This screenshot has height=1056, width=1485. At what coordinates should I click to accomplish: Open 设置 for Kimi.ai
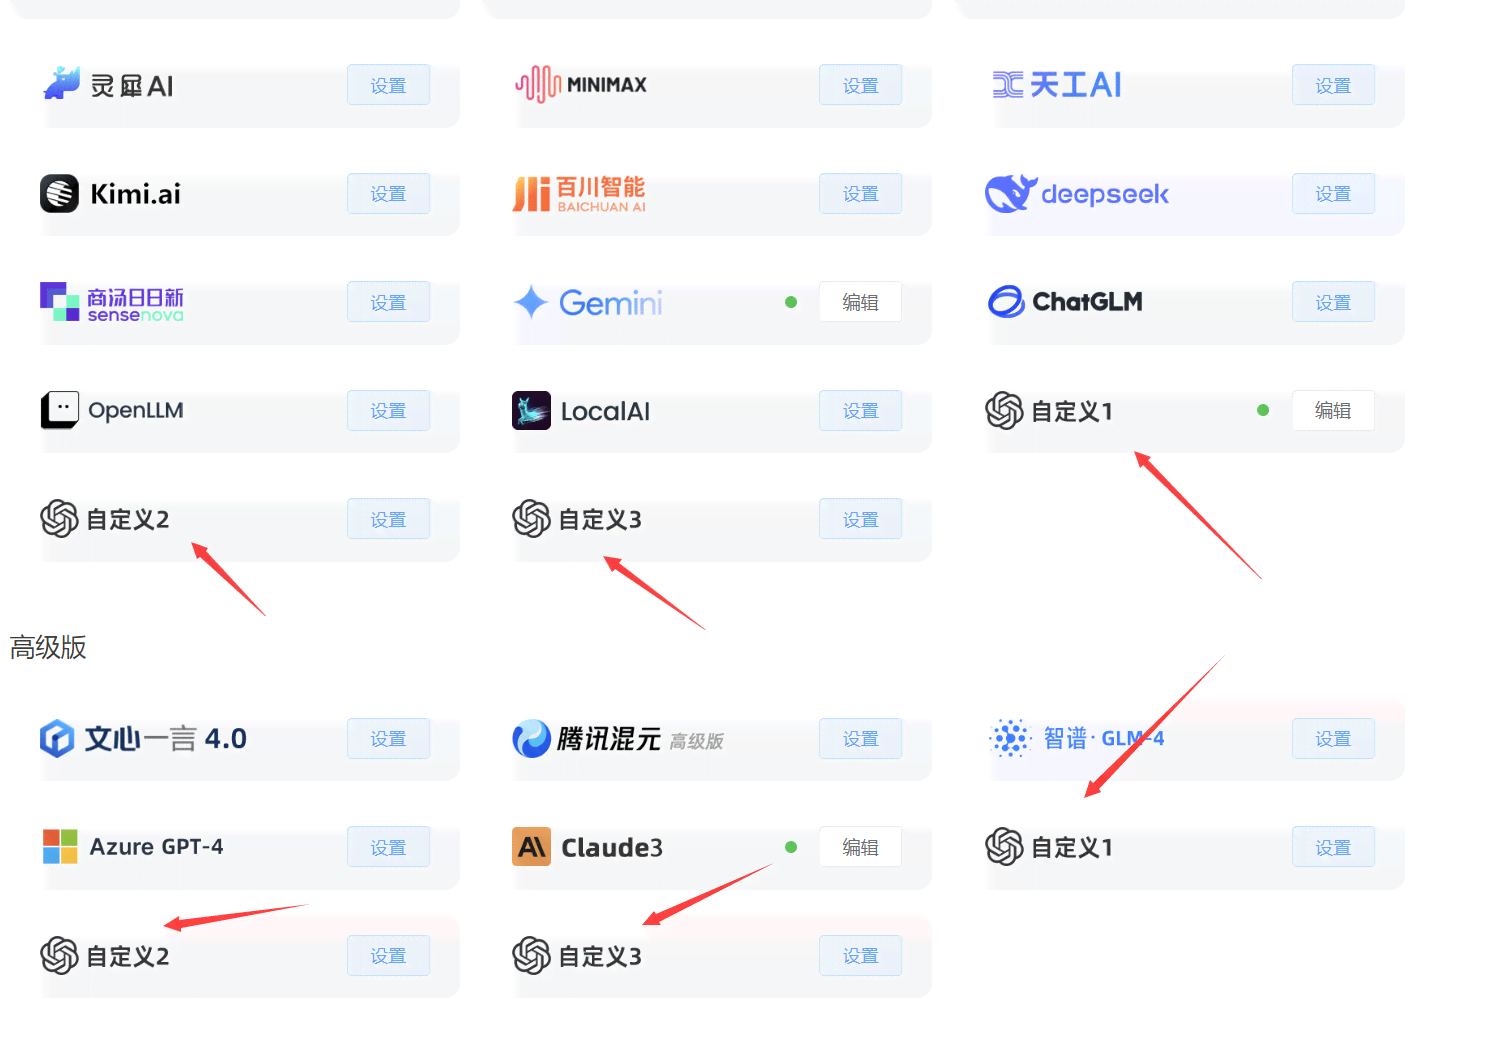[388, 193]
